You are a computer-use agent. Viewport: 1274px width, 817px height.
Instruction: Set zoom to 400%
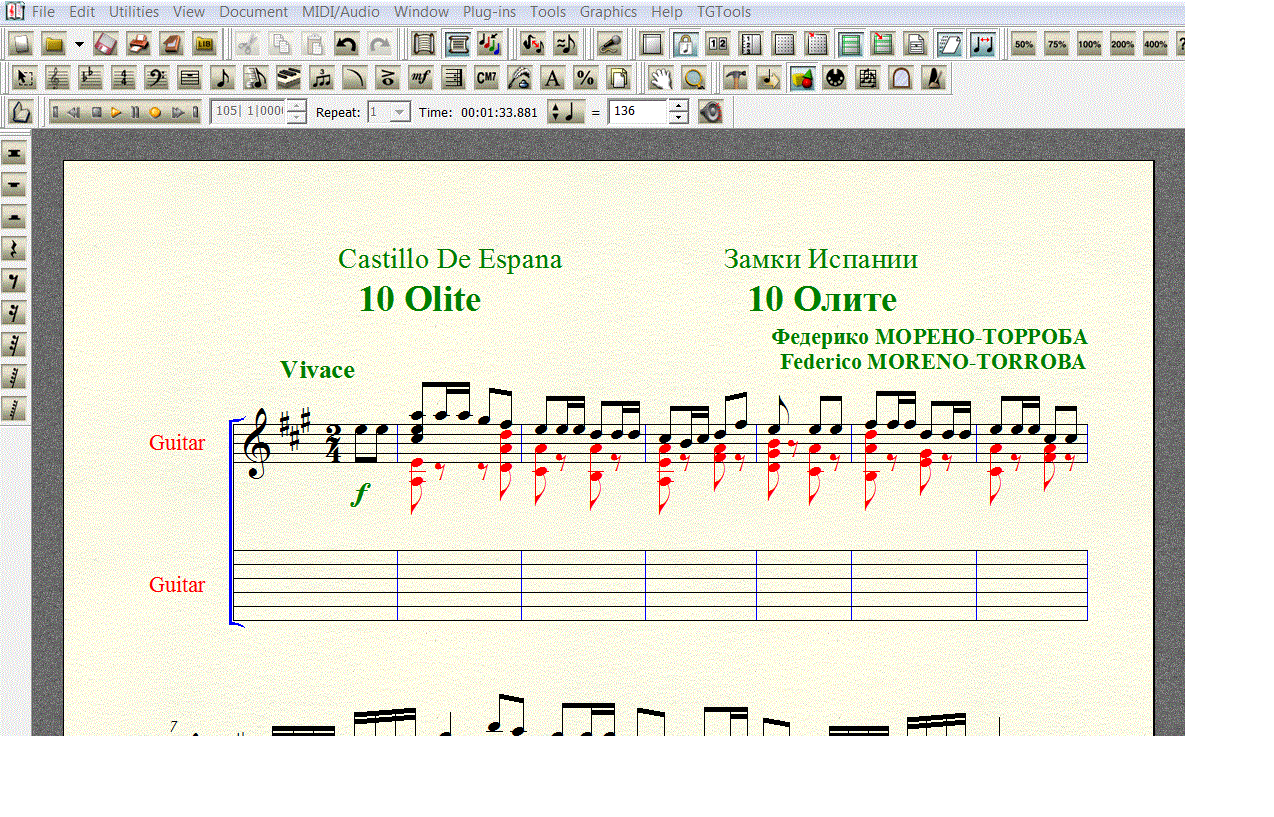click(x=1156, y=44)
